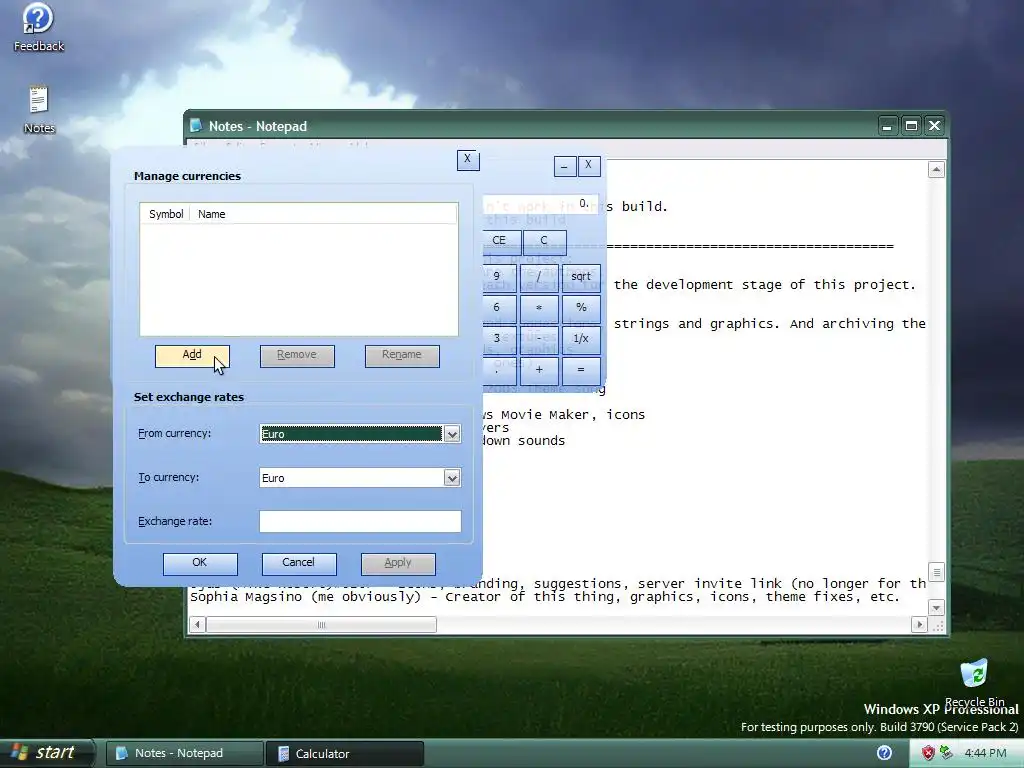Click the minus key on Calculator
Screen dimensions: 1024x768
[x=539, y=339]
